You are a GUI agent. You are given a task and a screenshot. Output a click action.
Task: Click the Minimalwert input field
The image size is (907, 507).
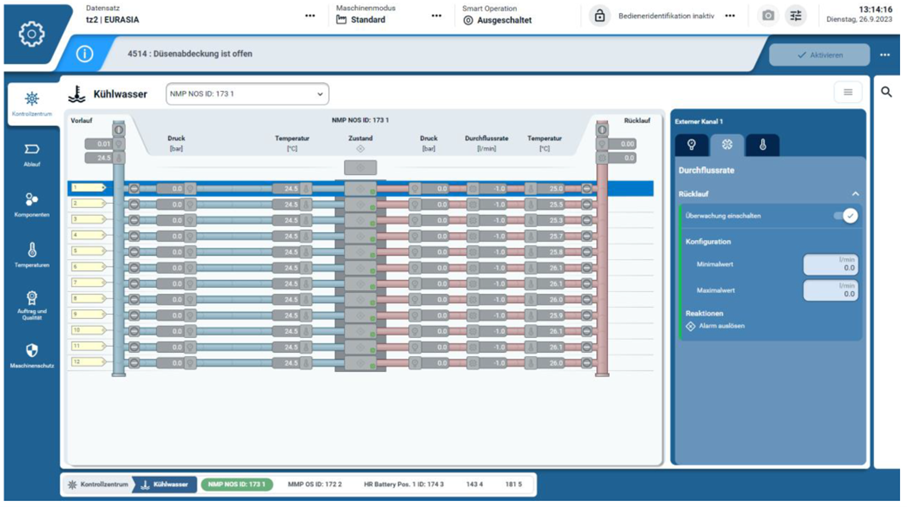click(x=831, y=264)
